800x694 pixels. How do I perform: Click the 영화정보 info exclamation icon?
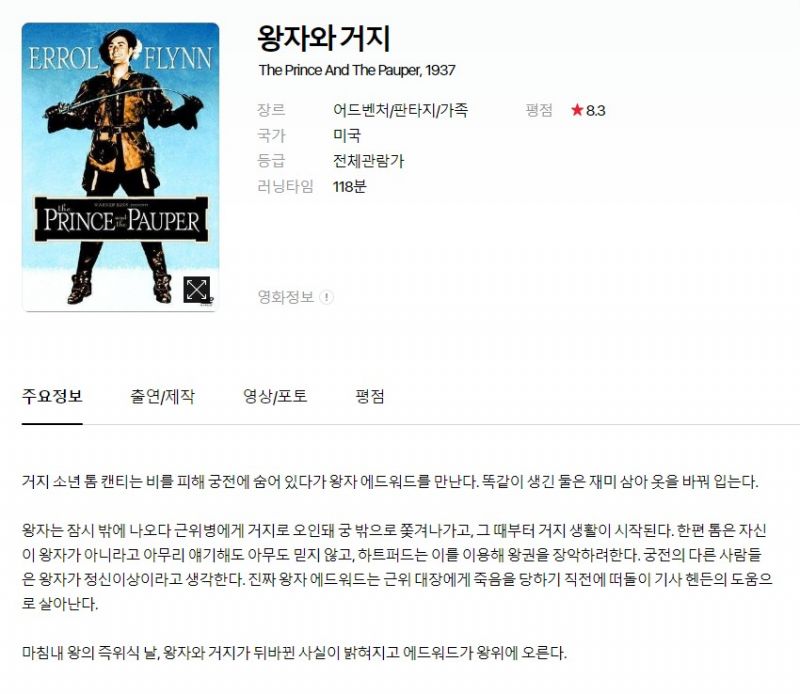327,297
